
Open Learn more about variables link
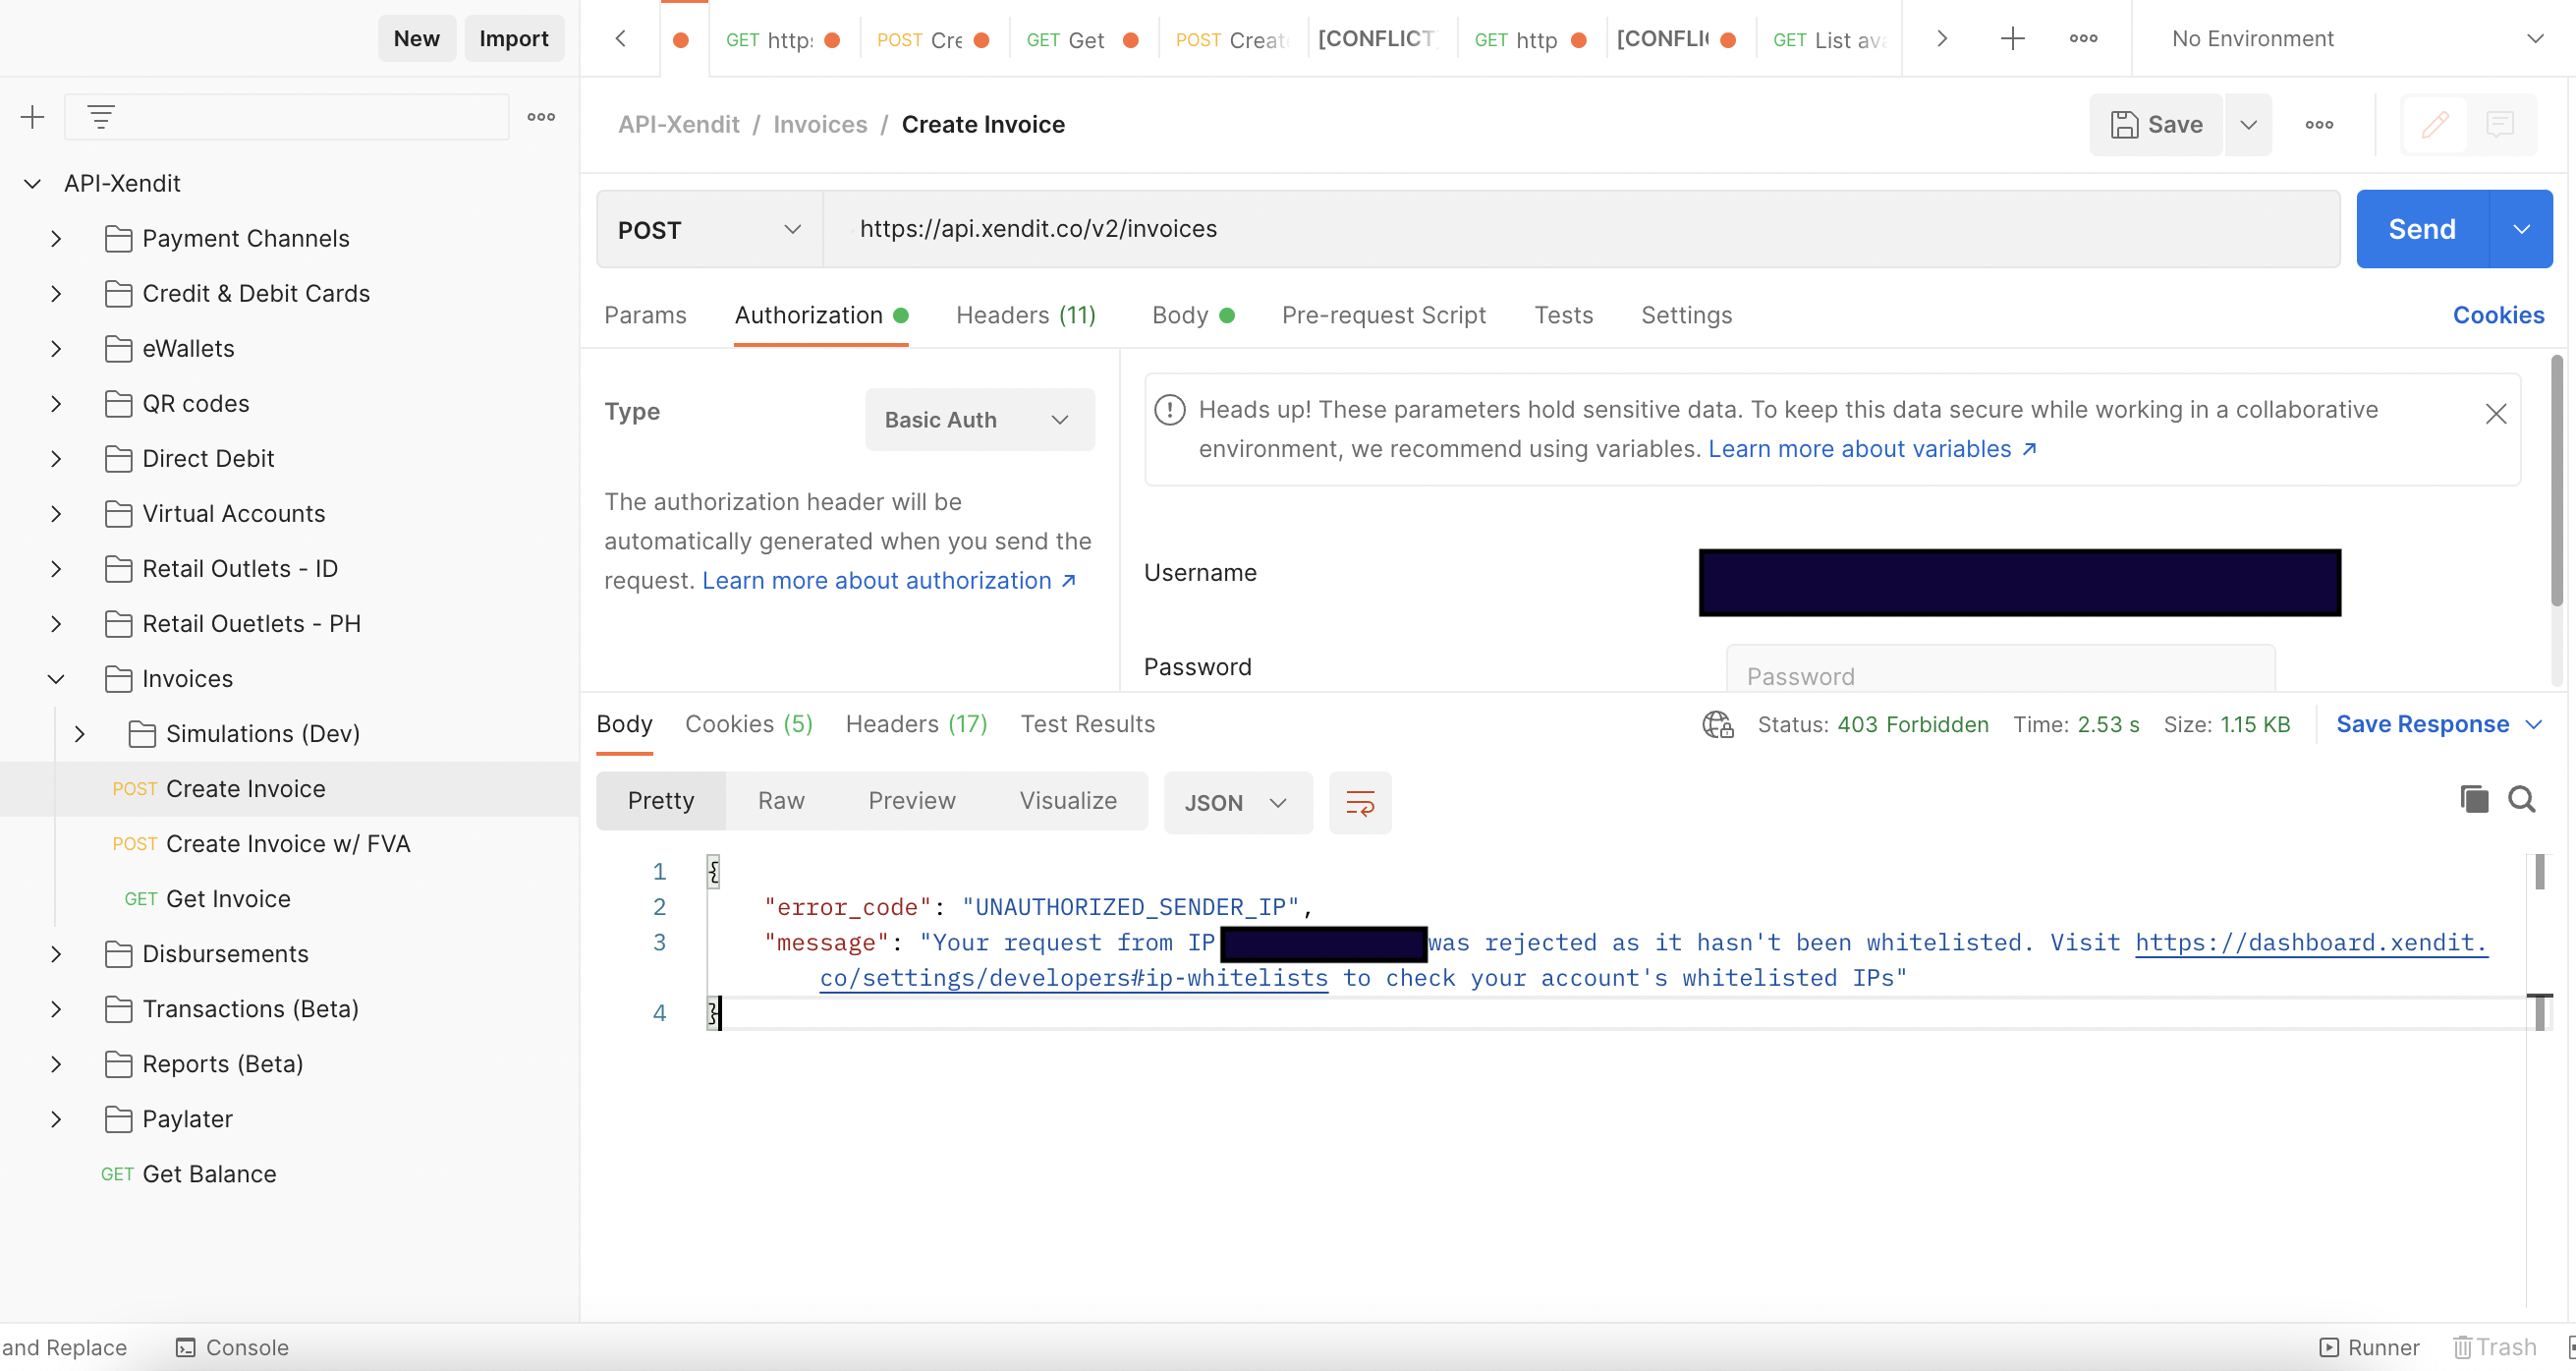(x=1871, y=449)
